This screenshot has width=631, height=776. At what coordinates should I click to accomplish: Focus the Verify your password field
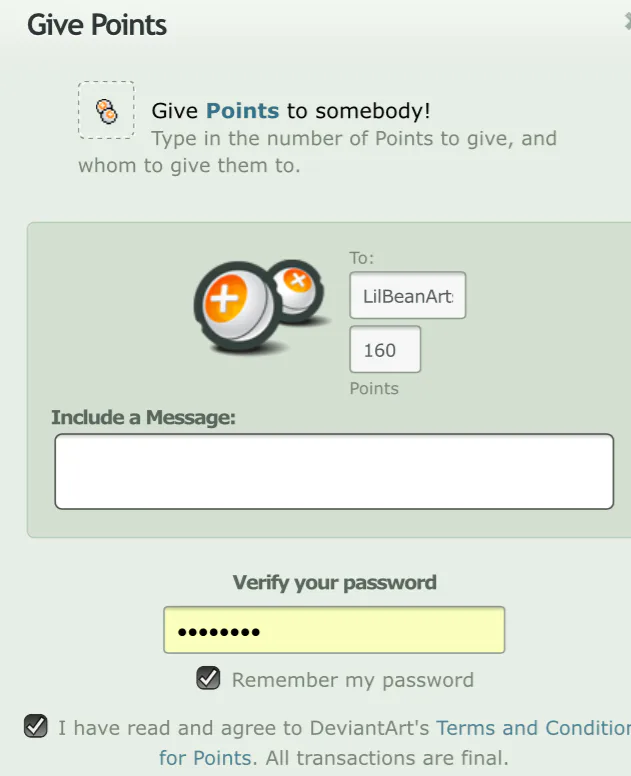click(x=334, y=630)
